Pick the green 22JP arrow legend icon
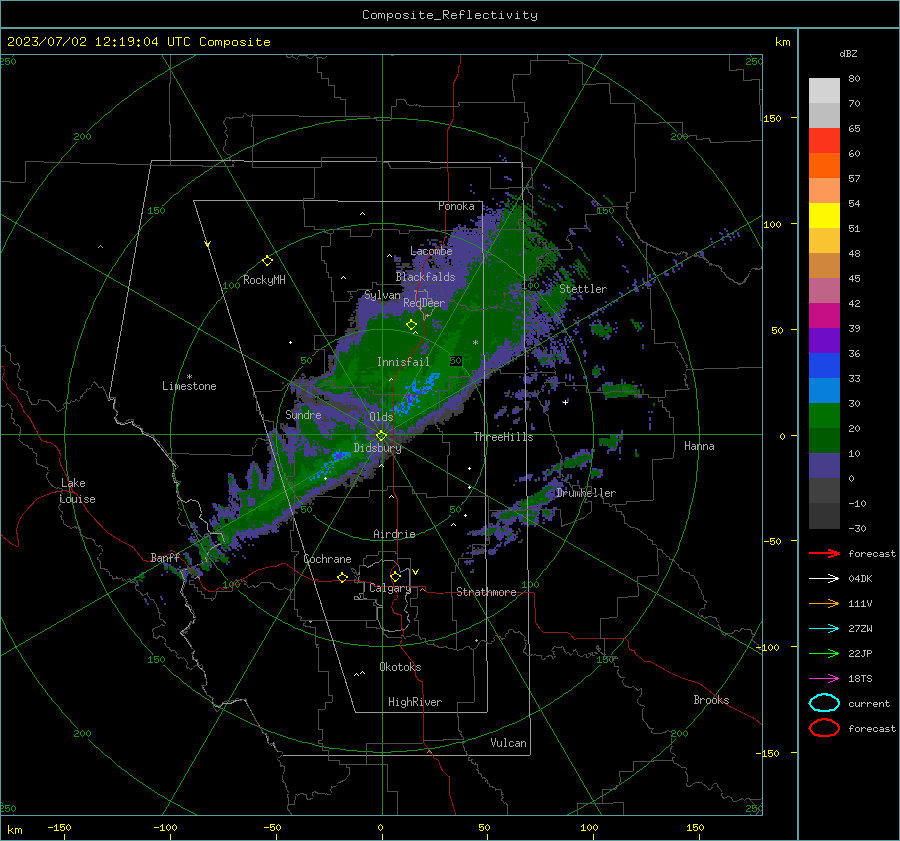The image size is (900, 841). pyautogui.click(x=824, y=653)
